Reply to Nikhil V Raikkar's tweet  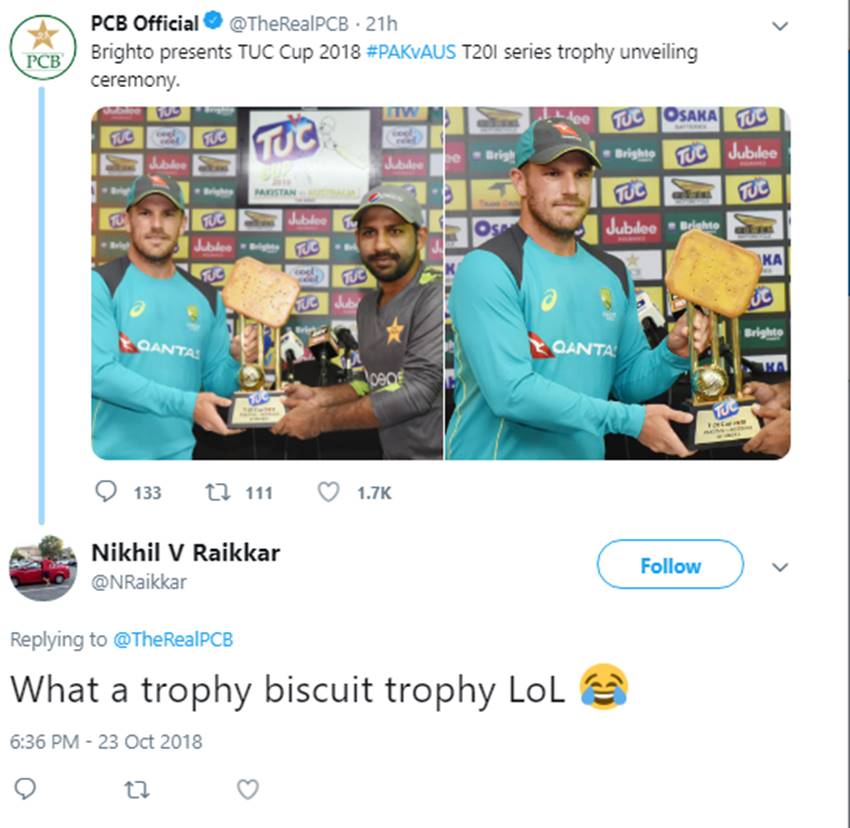(25, 789)
